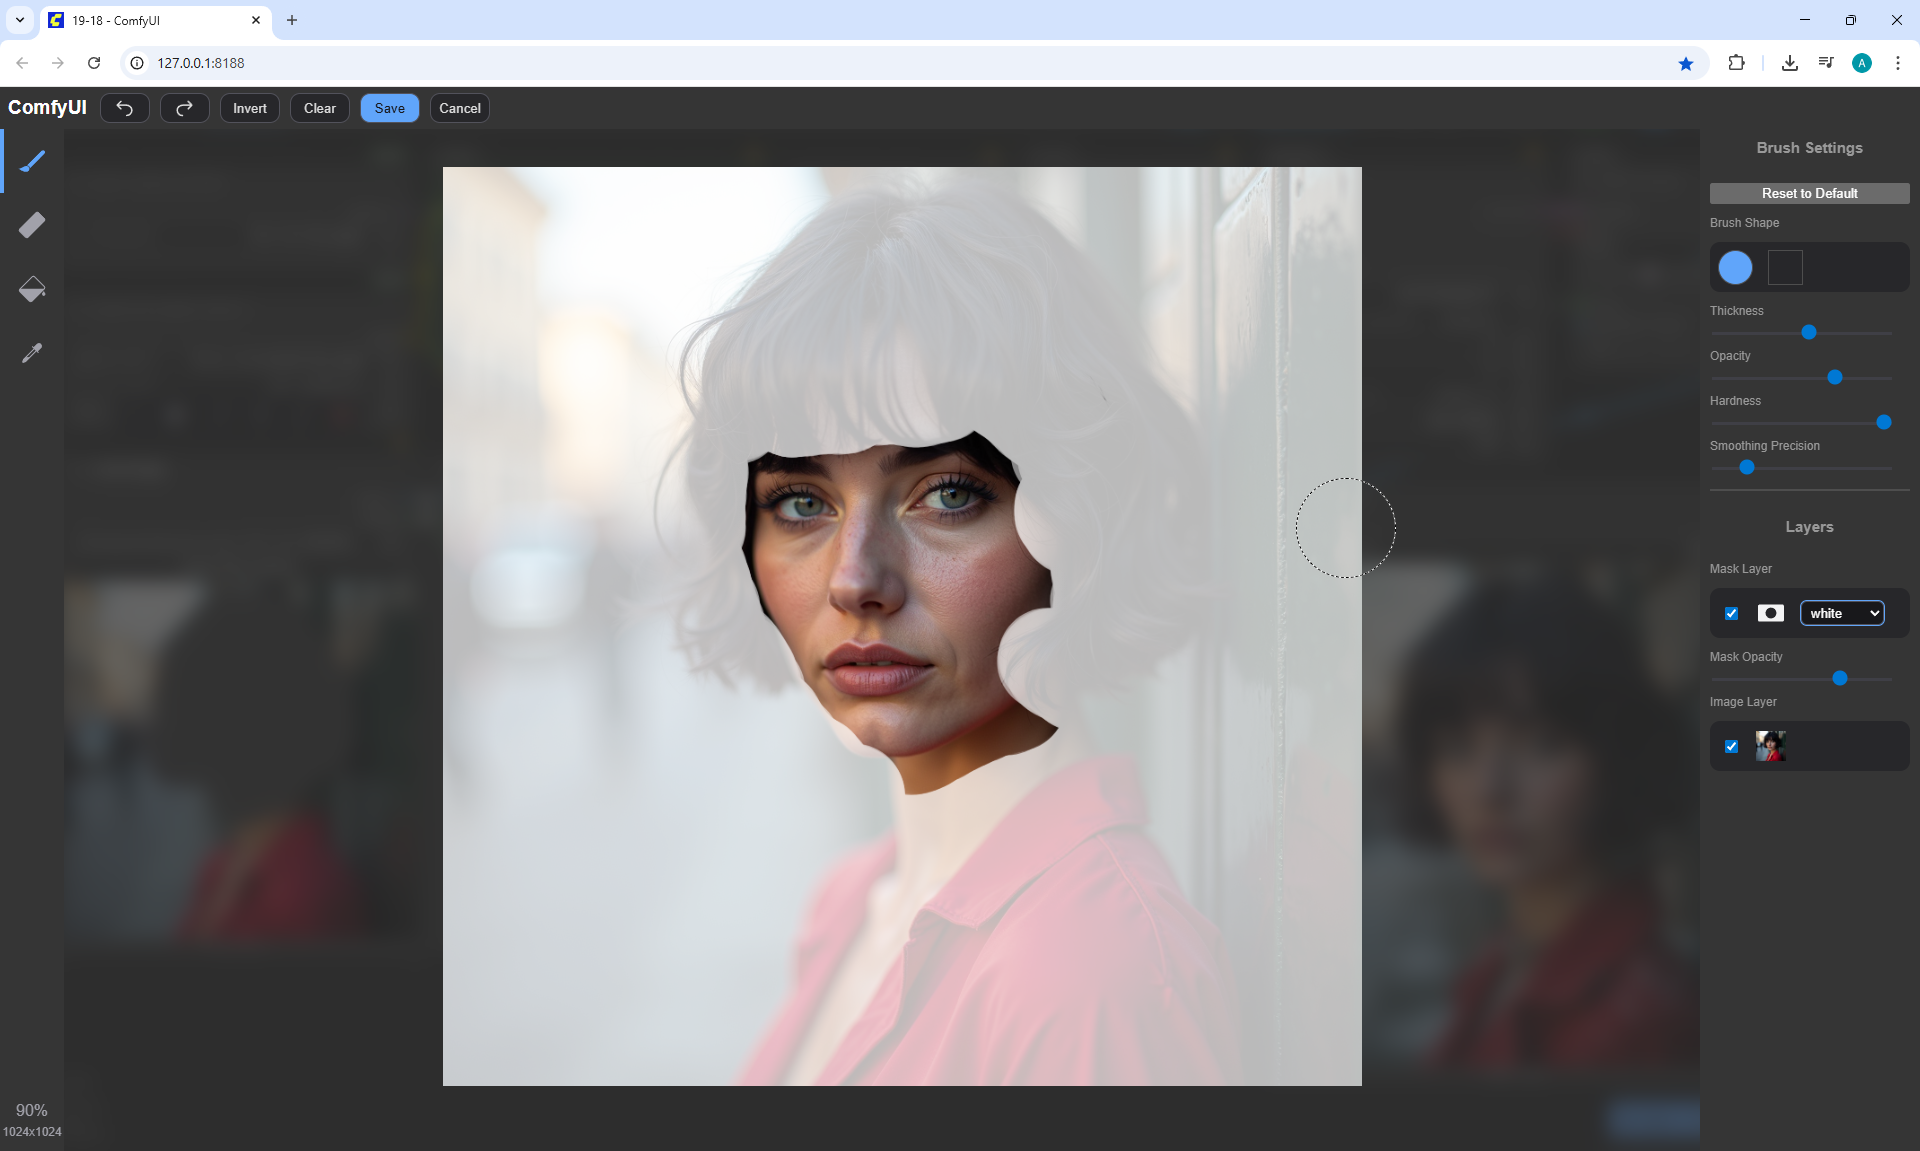The width and height of the screenshot is (1920, 1151).
Task: Choose the square brush shape
Action: point(1785,267)
